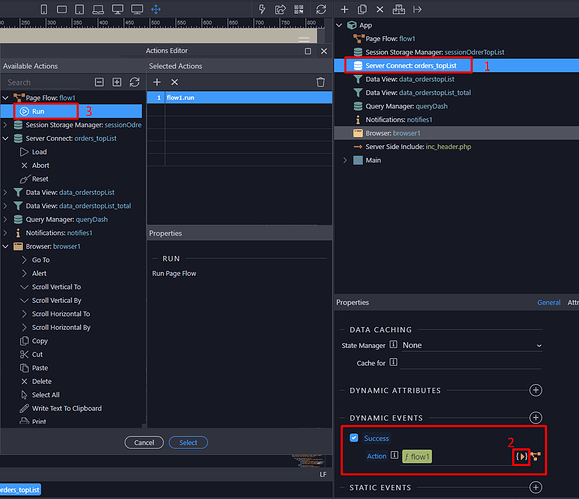The height and width of the screenshot is (499, 579).
Task: Click the page flow icon next to Action field
Action: 536,457
